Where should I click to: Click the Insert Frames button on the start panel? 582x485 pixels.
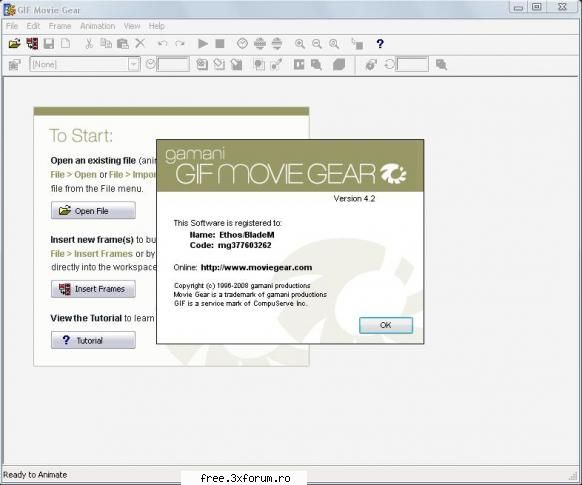[x=93, y=289]
